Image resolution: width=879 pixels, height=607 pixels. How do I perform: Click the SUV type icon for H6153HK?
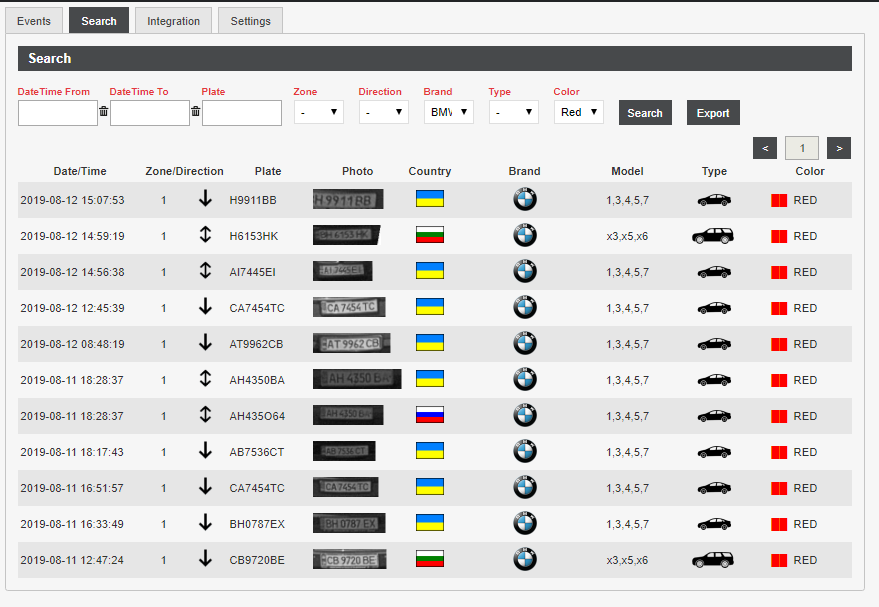(713, 235)
